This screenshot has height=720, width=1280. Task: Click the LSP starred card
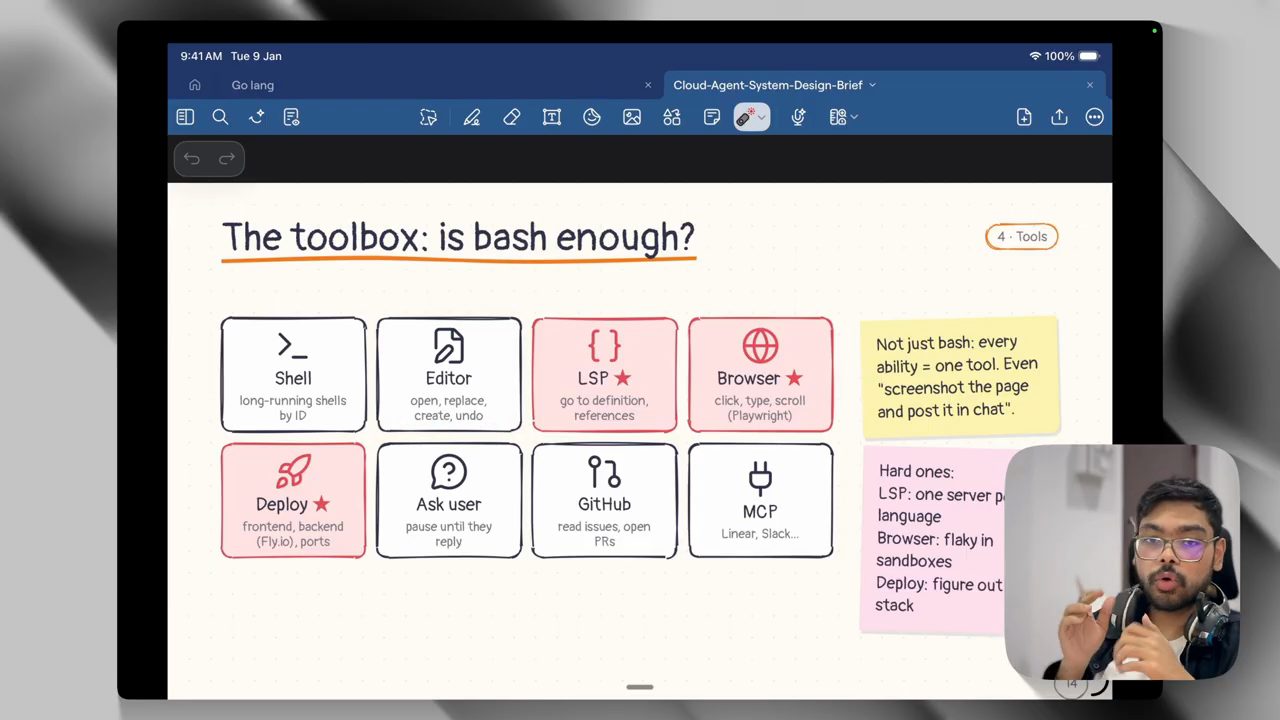(x=604, y=375)
